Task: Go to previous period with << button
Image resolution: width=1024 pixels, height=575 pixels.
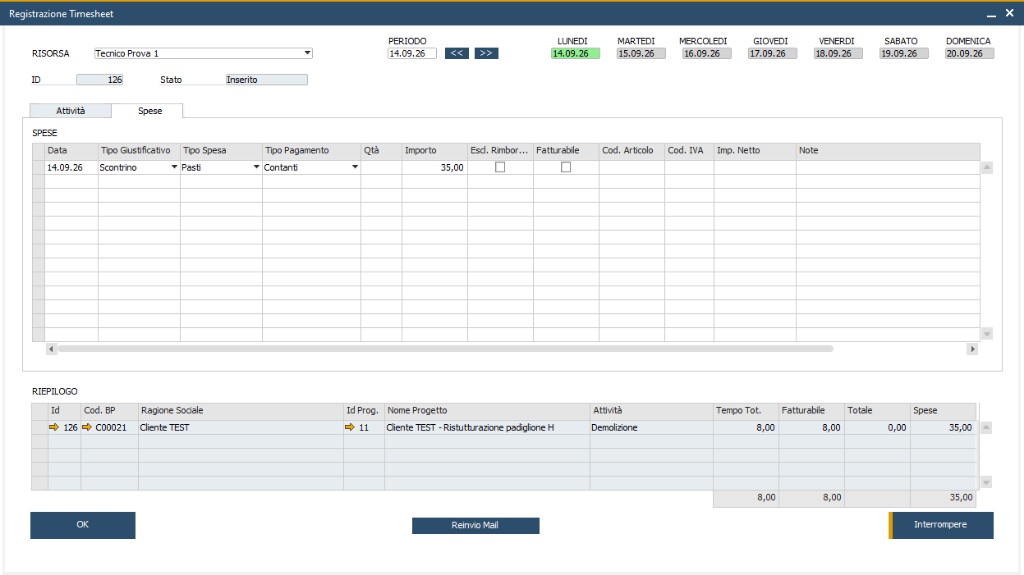Action: tap(456, 54)
